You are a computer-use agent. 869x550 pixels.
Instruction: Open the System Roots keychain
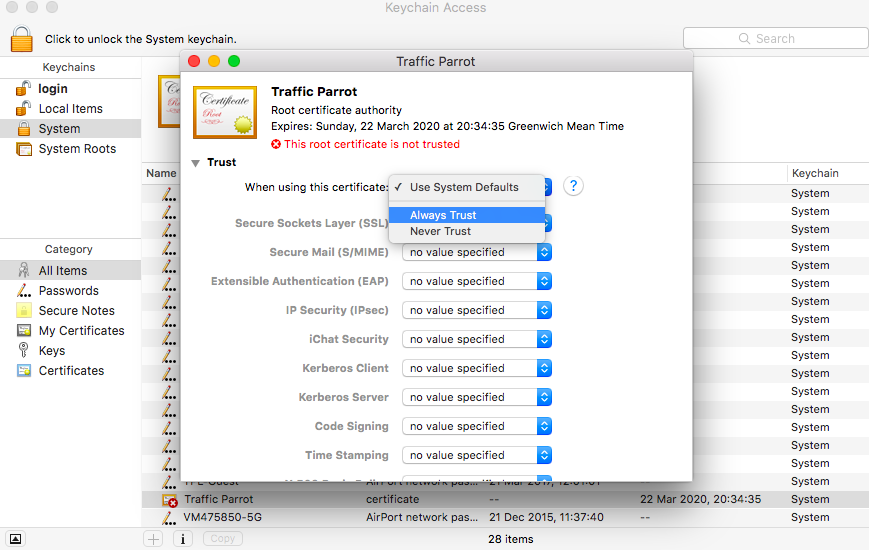pyautogui.click(x=77, y=148)
